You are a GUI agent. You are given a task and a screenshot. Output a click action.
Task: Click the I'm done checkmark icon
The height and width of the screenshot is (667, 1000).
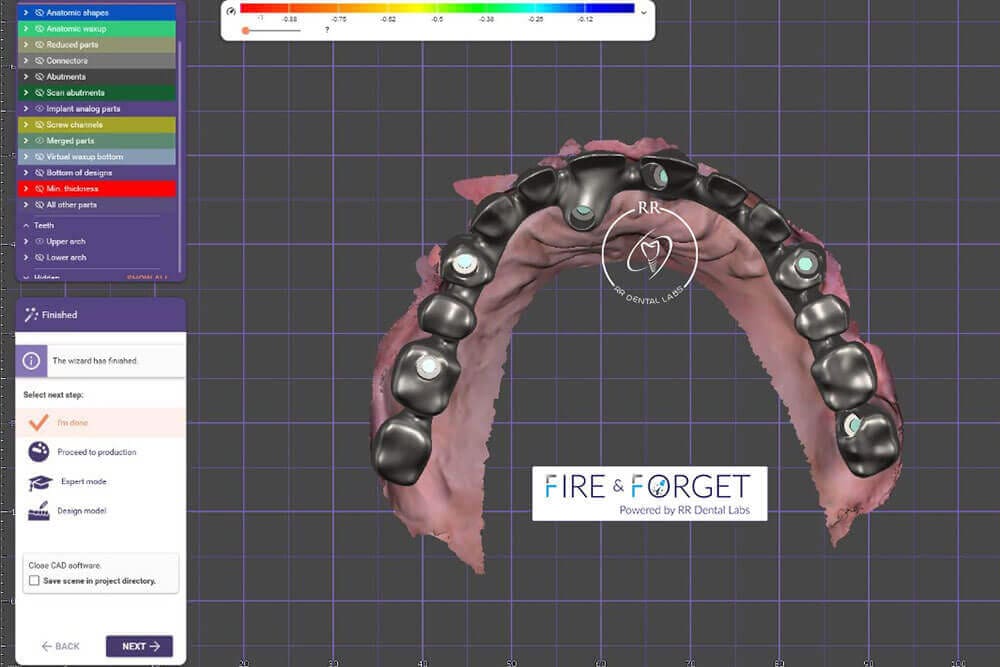[x=39, y=422]
